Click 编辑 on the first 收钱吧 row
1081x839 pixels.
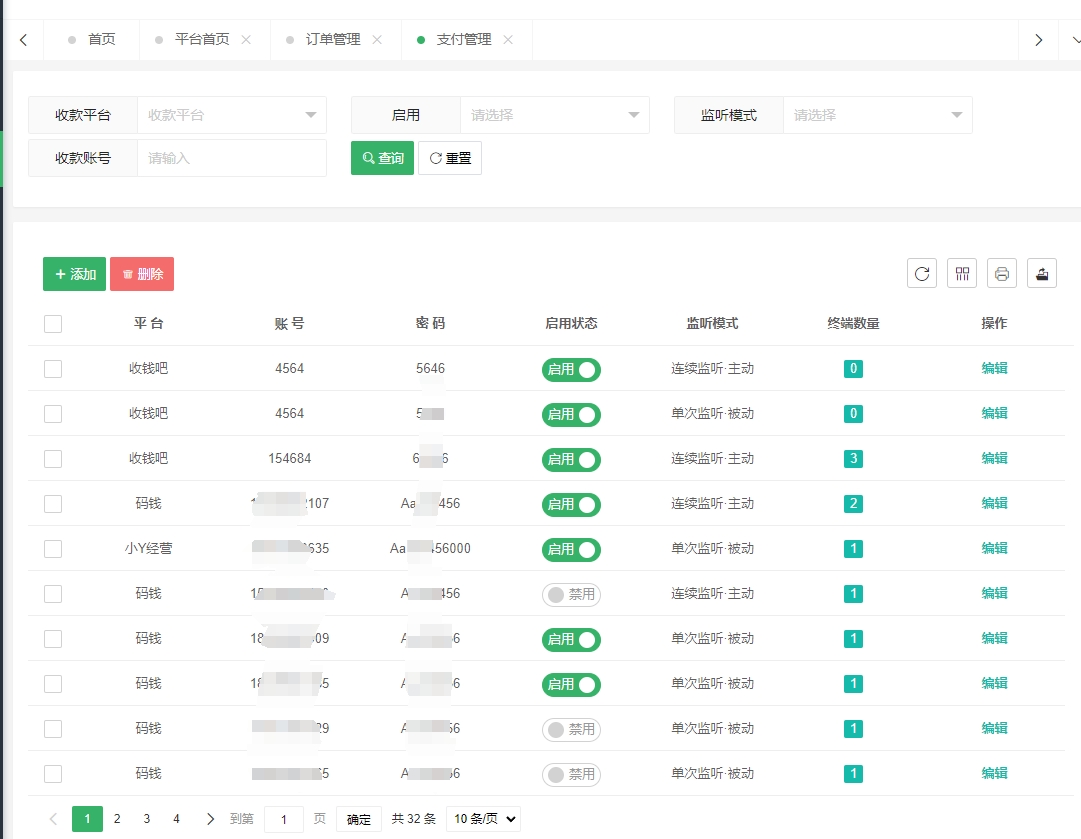click(x=994, y=368)
